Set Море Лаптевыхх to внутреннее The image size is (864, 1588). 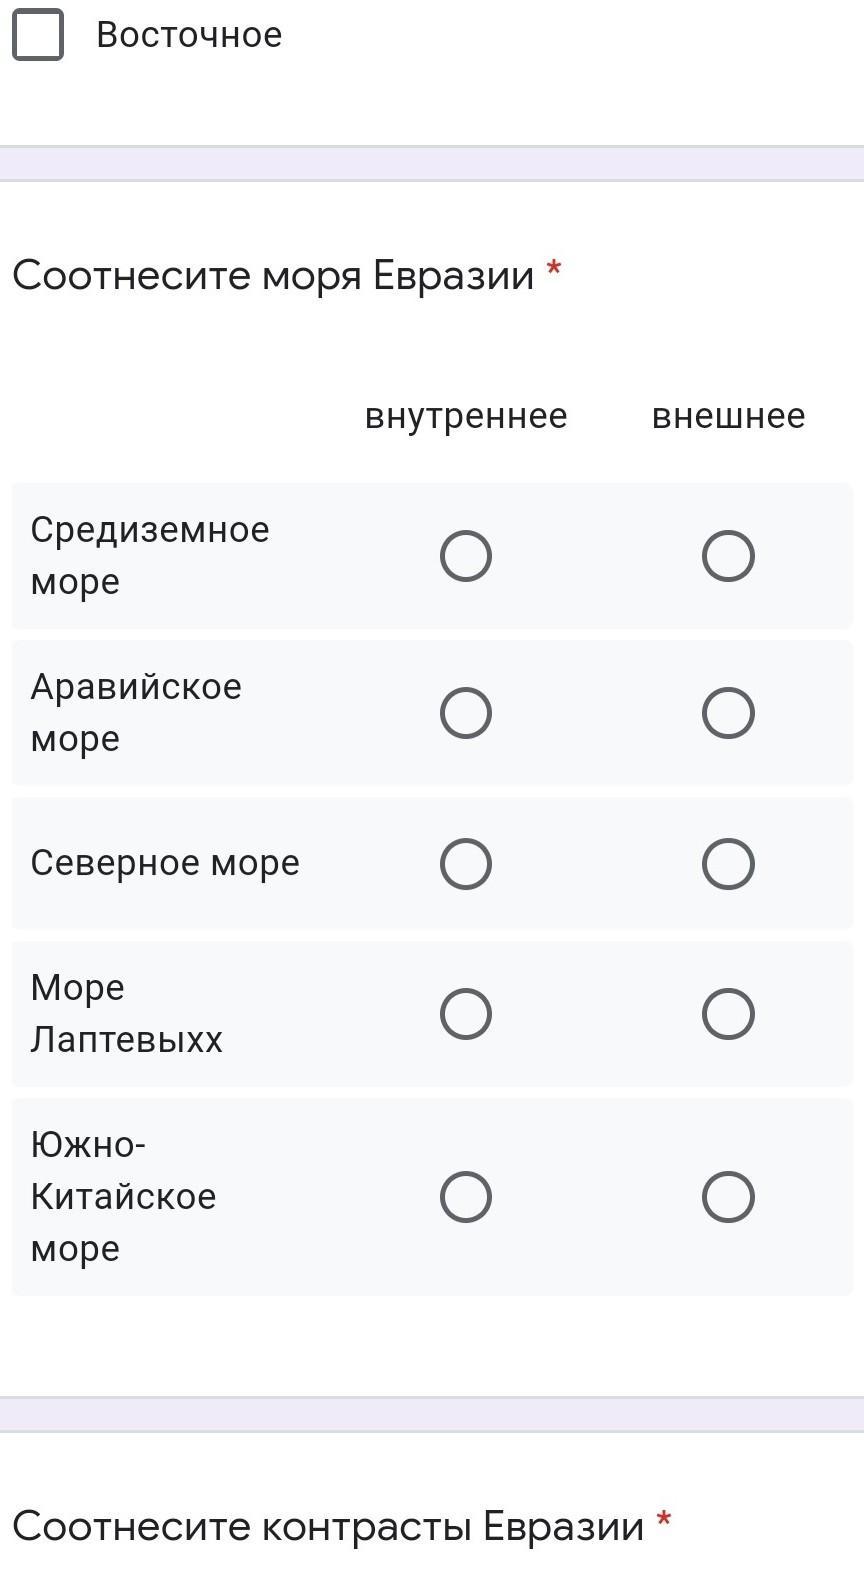tap(466, 1014)
